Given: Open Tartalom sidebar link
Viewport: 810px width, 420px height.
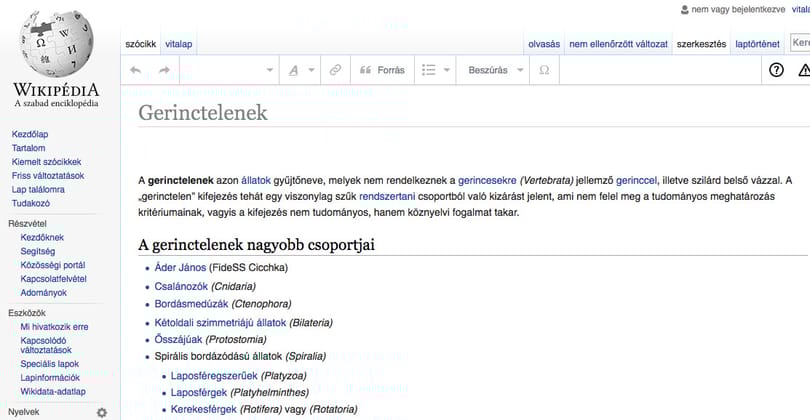Looking at the screenshot, I should point(28,148).
